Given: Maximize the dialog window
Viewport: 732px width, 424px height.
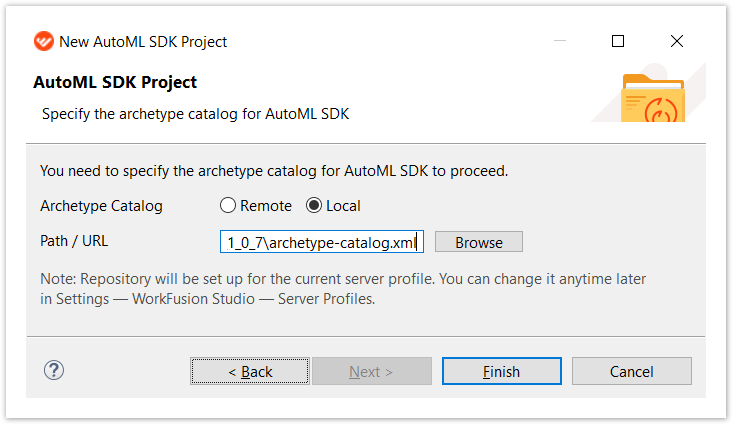Looking at the screenshot, I should click(618, 41).
